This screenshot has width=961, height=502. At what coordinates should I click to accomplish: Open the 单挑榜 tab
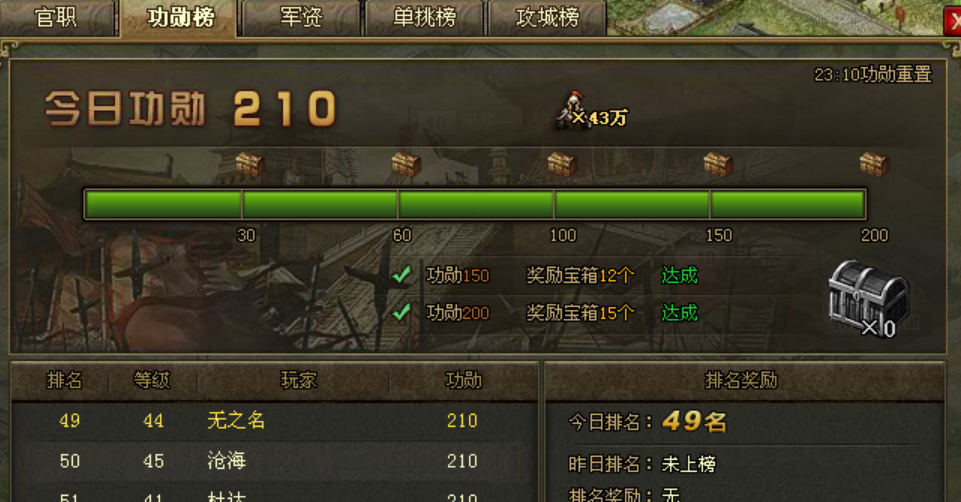(424, 17)
